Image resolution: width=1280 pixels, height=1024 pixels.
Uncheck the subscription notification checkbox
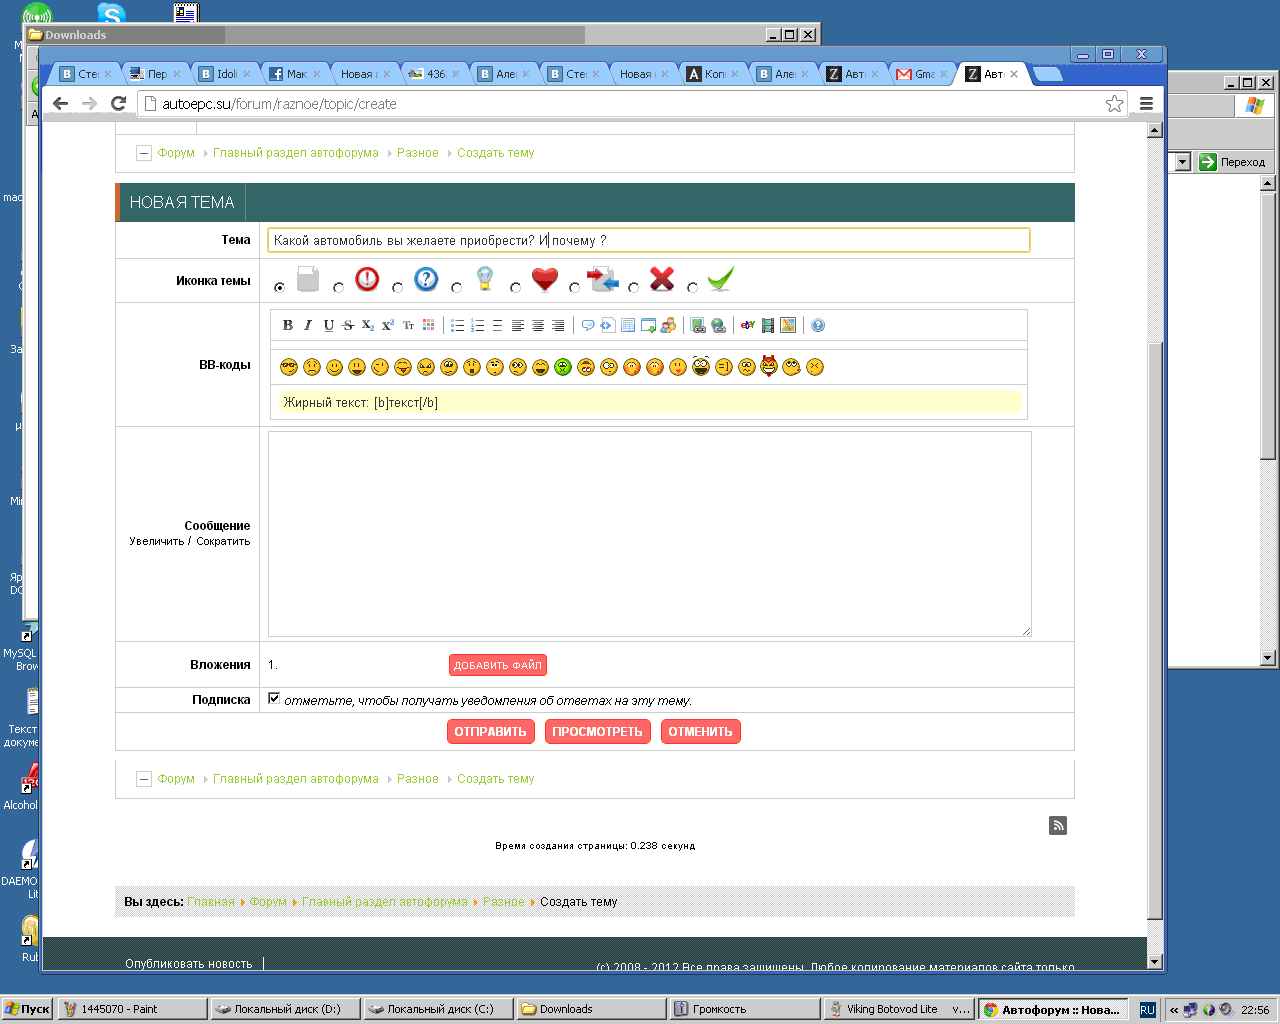pyautogui.click(x=274, y=699)
